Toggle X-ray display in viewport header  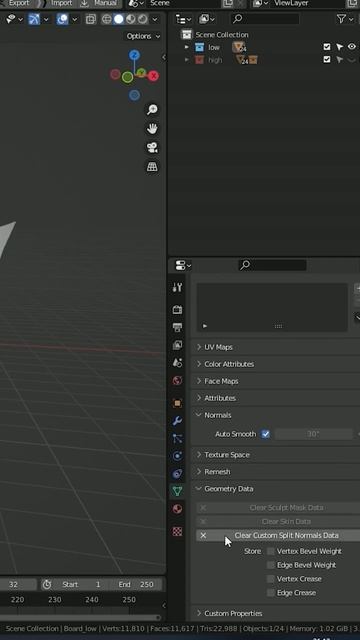(x=91, y=19)
